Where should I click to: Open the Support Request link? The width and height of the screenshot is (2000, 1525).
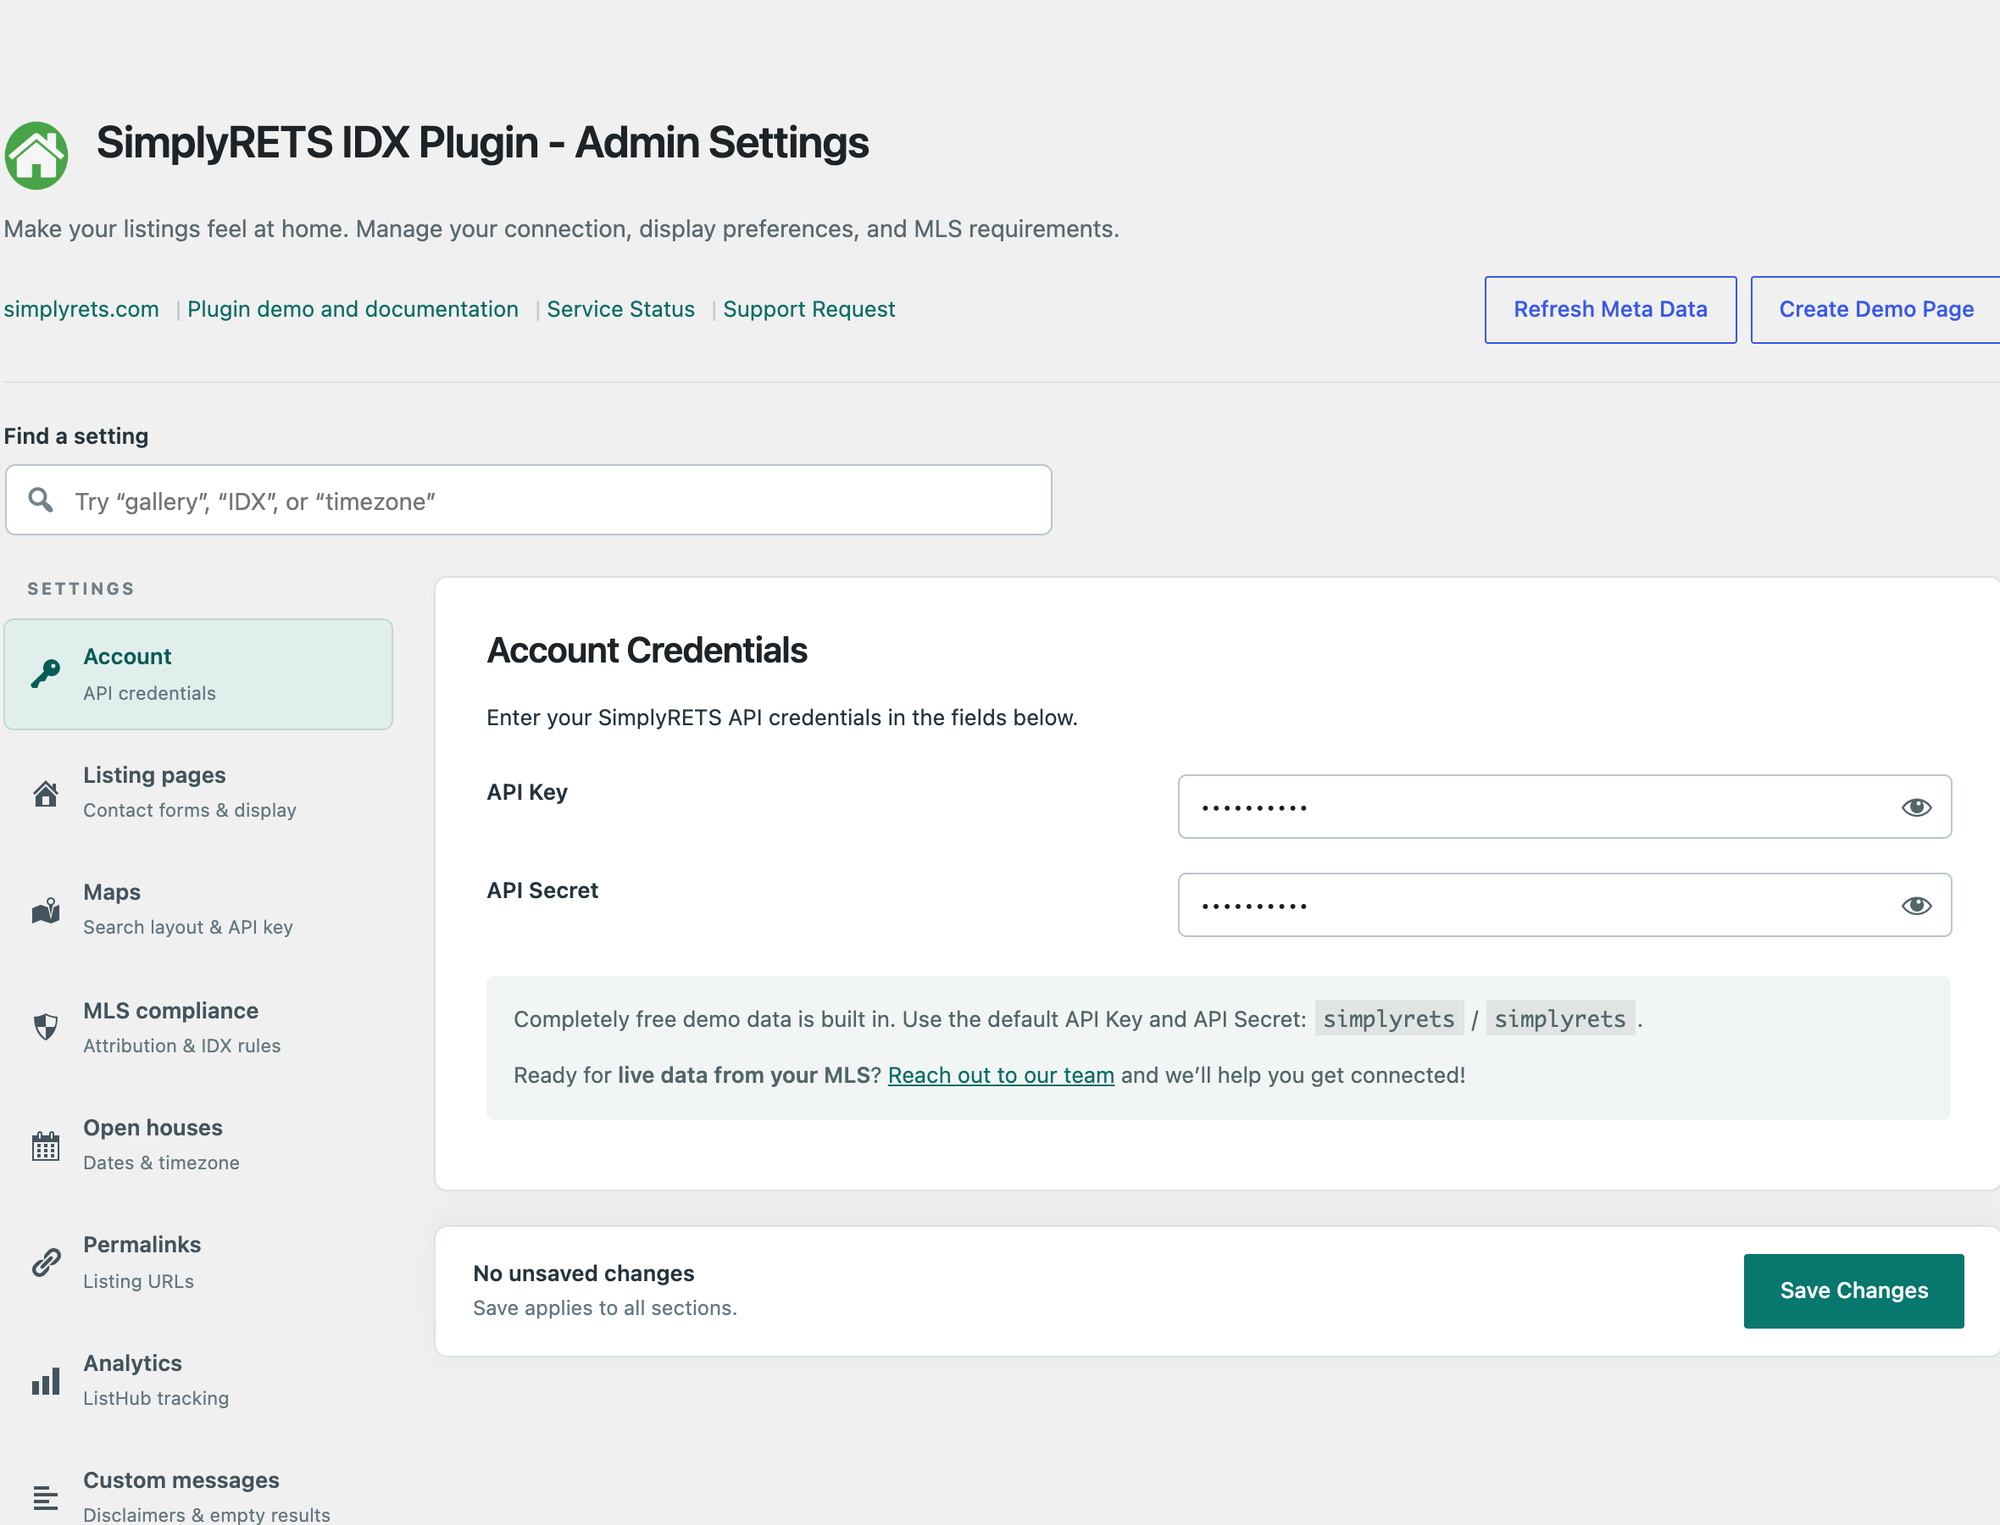tap(809, 309)
